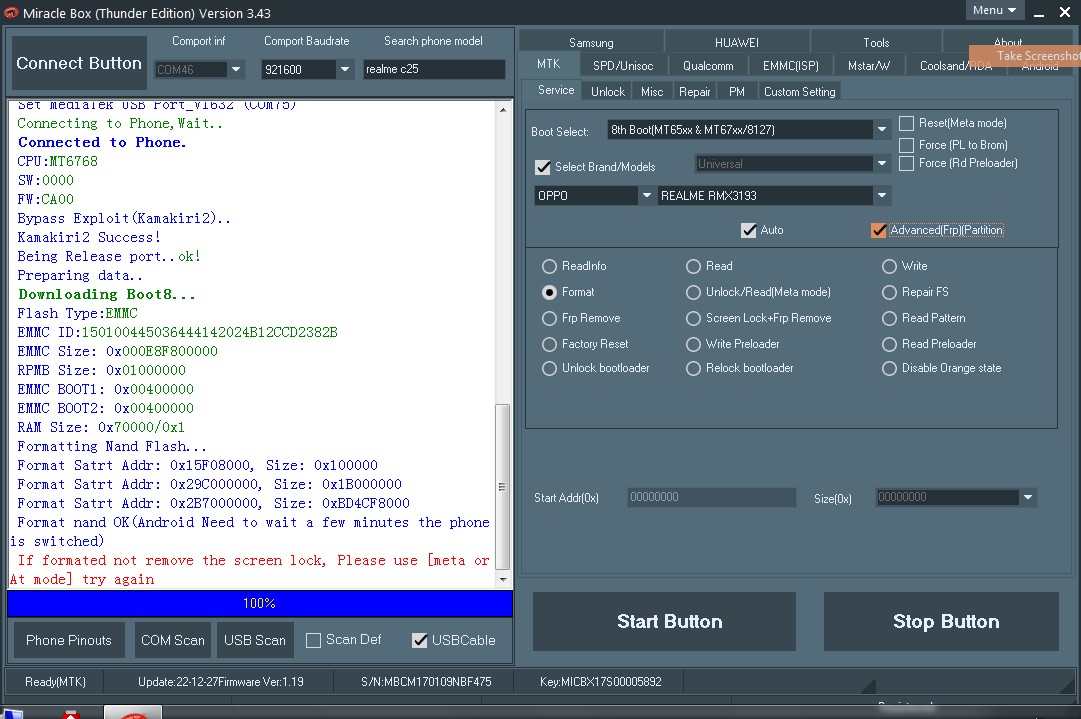Expand the Universal dropdown
Screen dimensions: 1081x719
point(881,163)
